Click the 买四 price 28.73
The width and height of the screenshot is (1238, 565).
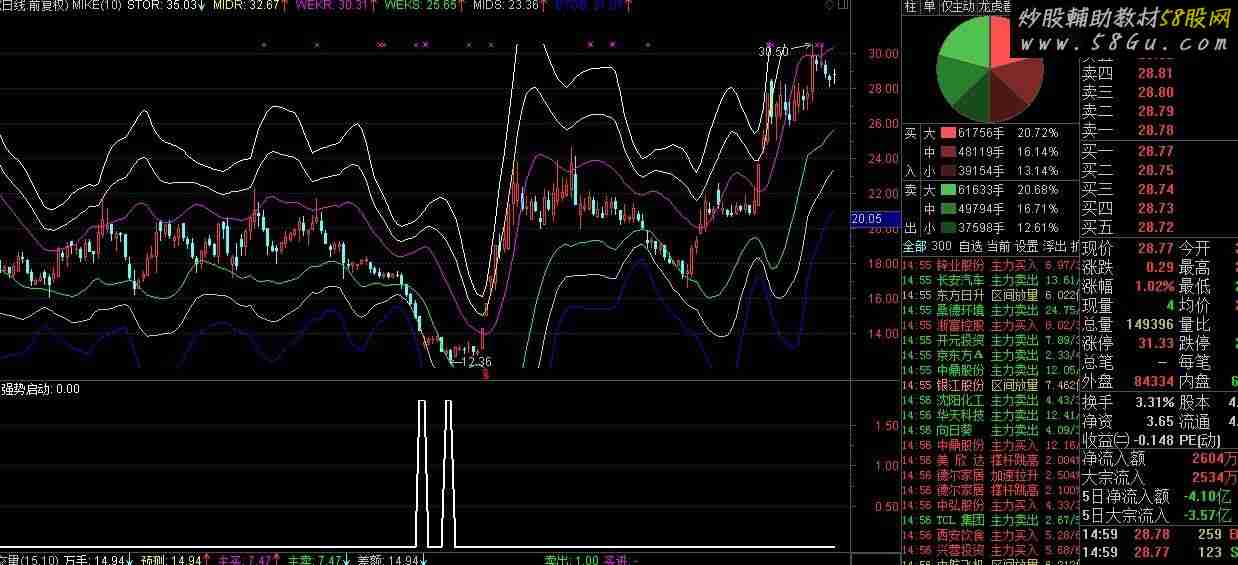[1154, 208]
